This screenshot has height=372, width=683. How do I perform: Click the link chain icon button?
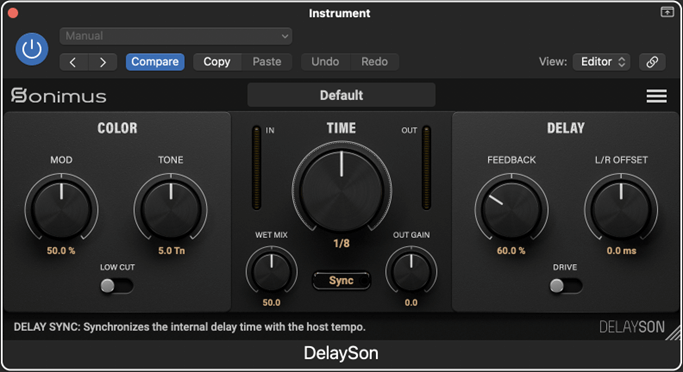click(652, 62)
